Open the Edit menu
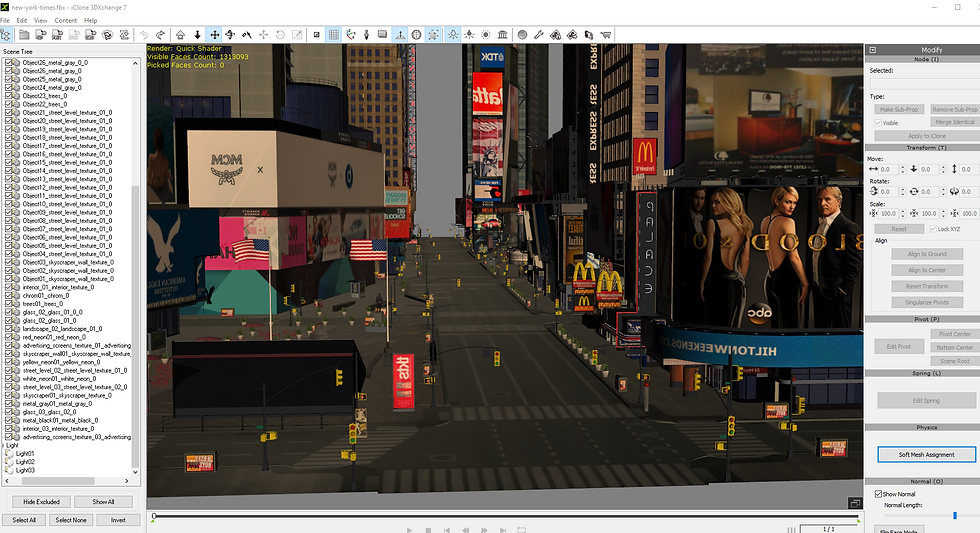 coord(22,21)
